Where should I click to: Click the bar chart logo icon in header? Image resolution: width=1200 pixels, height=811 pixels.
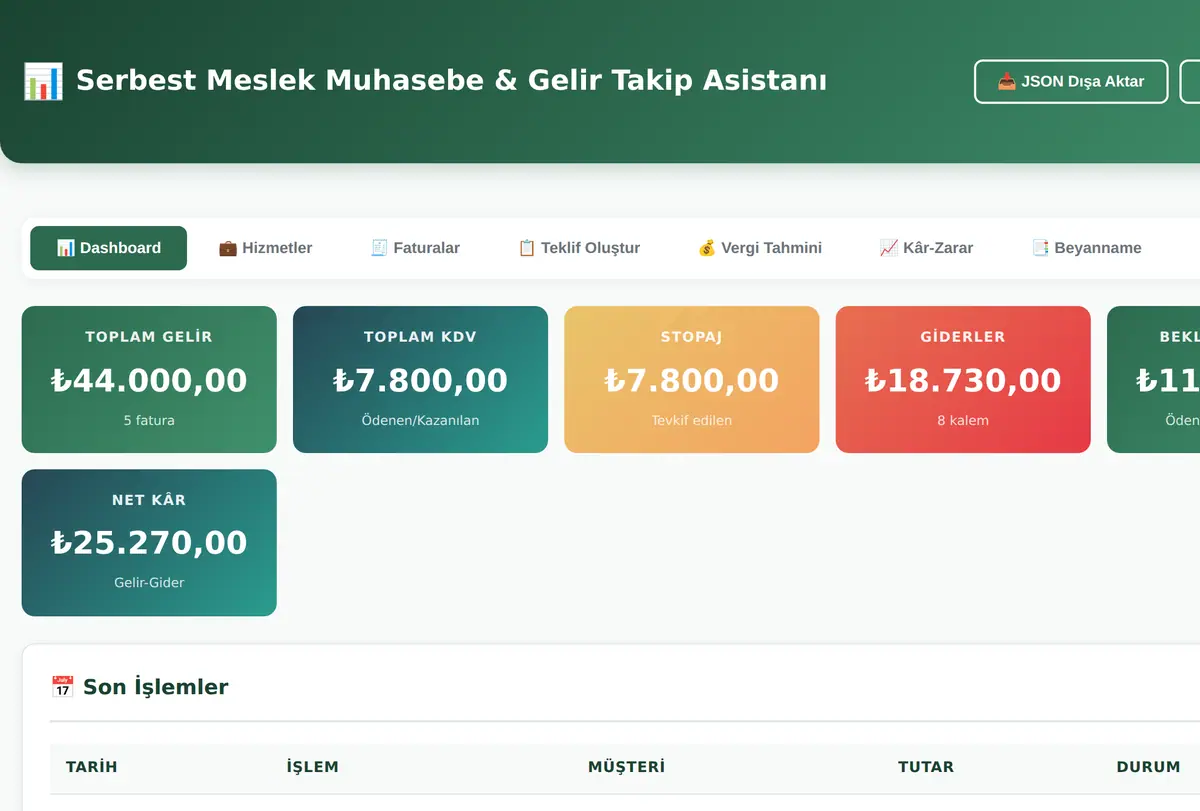[x=43, y=81]
